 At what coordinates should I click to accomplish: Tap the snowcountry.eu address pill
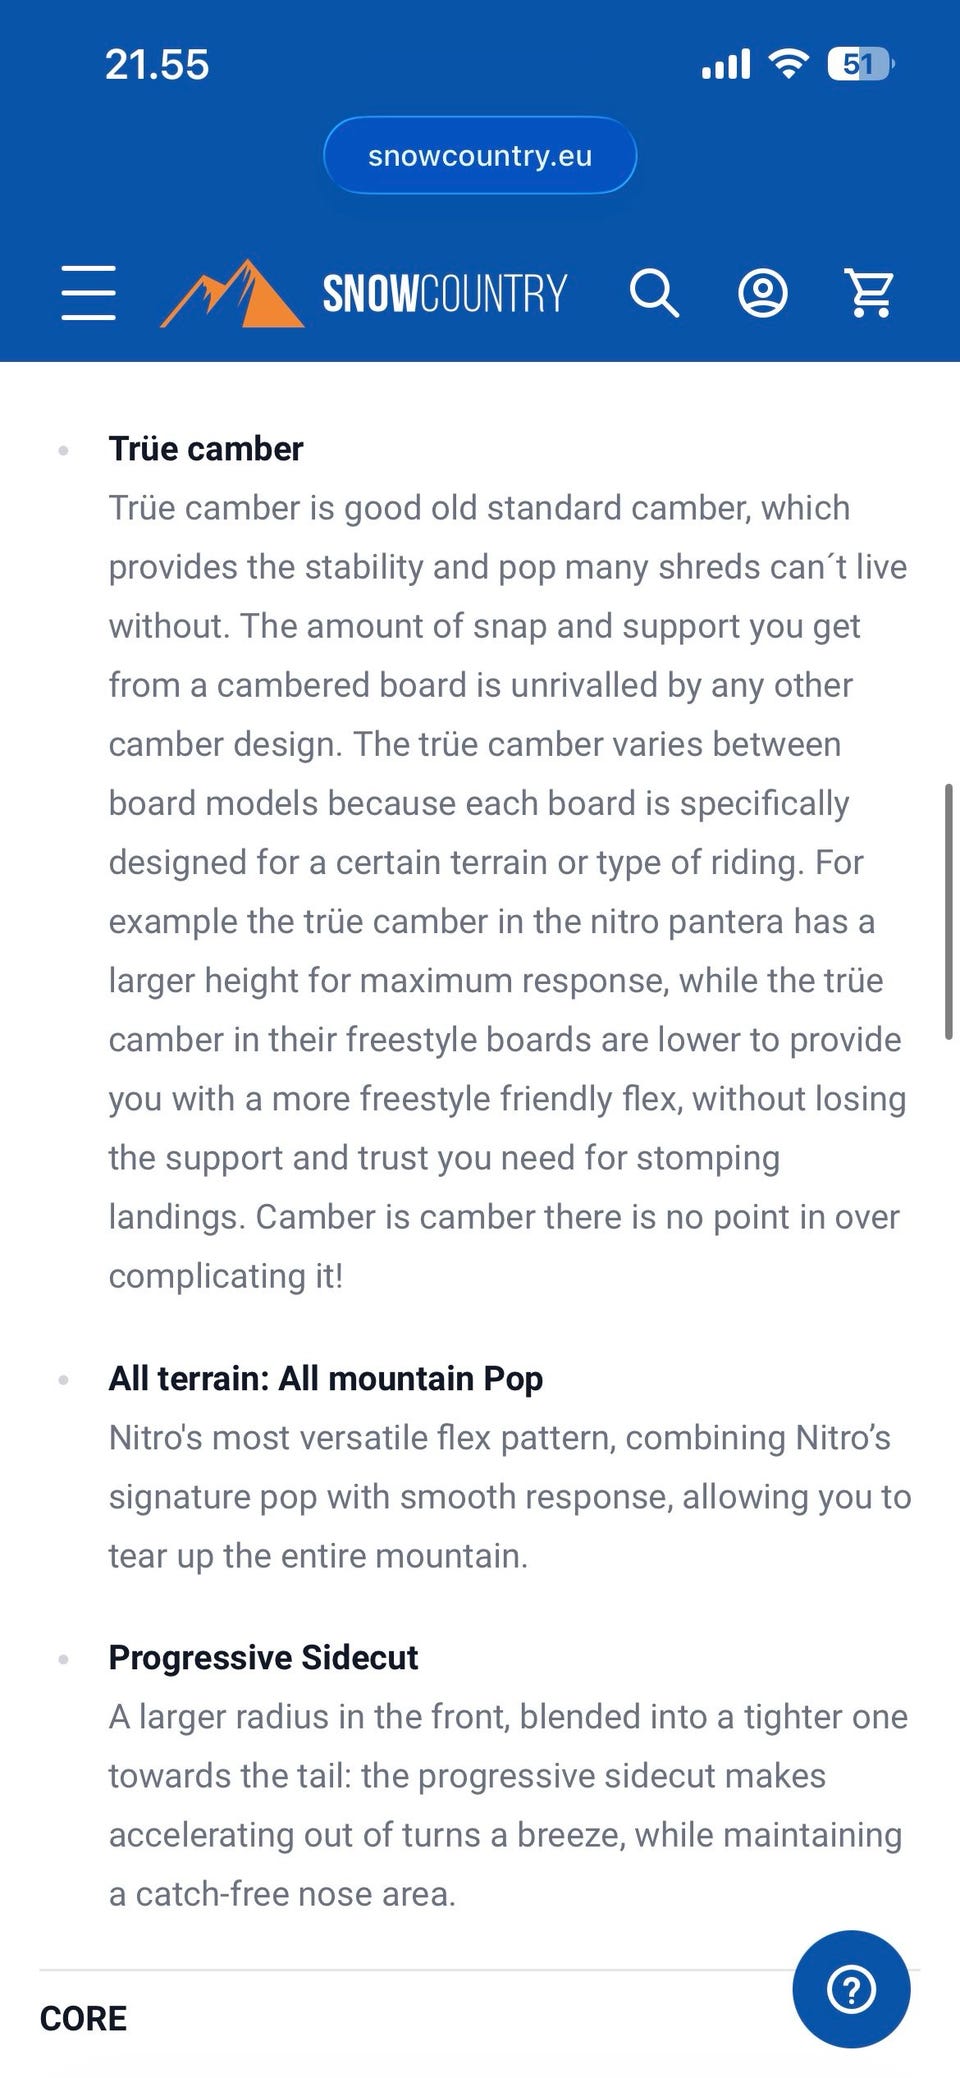pyautogui.click(x=480, y=156)
